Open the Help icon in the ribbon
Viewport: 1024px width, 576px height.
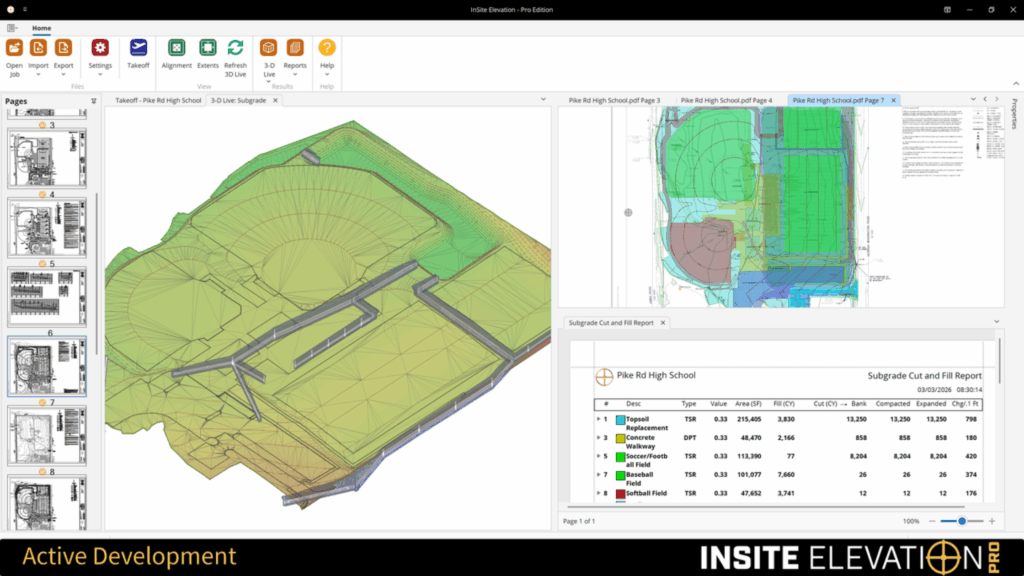[328, 47]
